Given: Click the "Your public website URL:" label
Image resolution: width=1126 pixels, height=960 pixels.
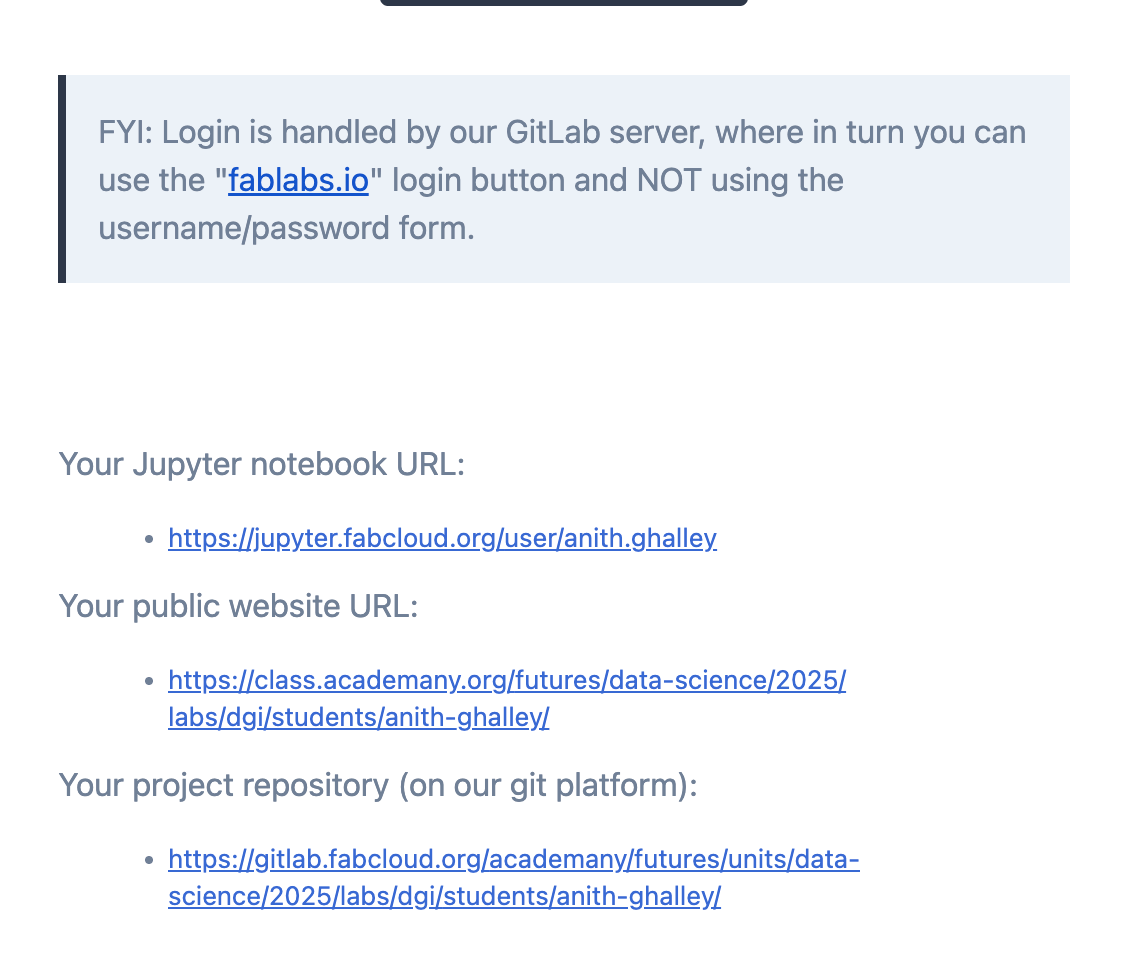Looking at the screenshot, I should (x=238, y=606).
